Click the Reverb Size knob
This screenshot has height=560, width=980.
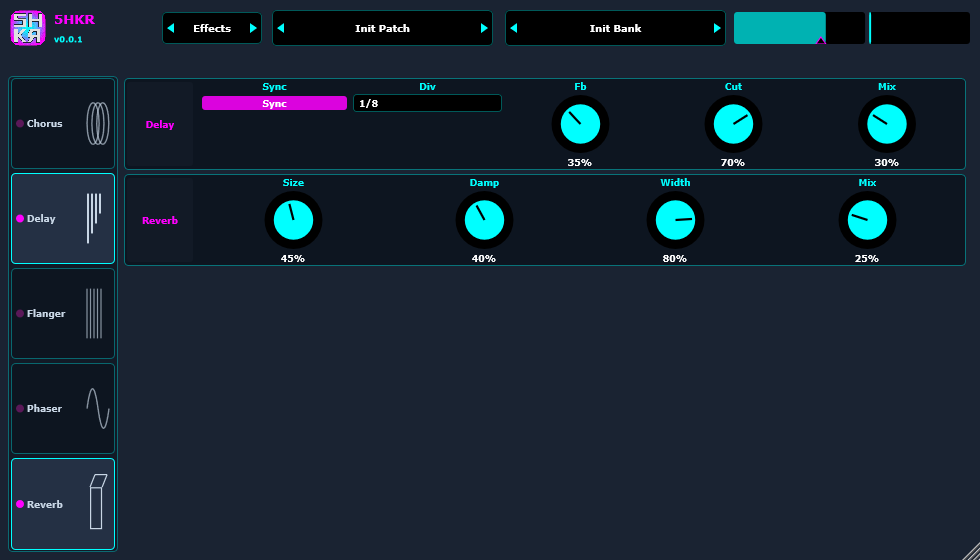point(293,221)
